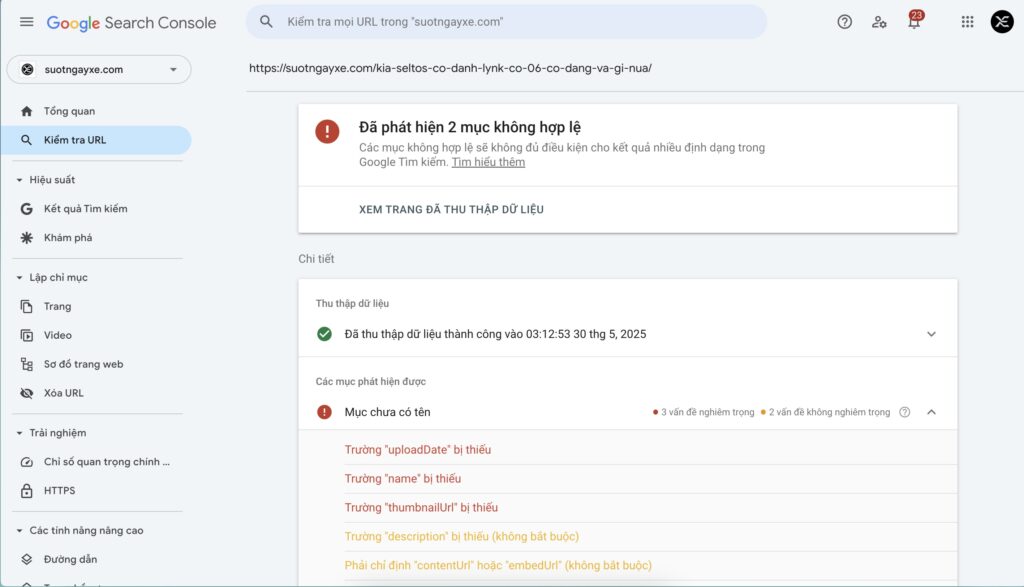Open the Trang indexing report

[95, 306]
